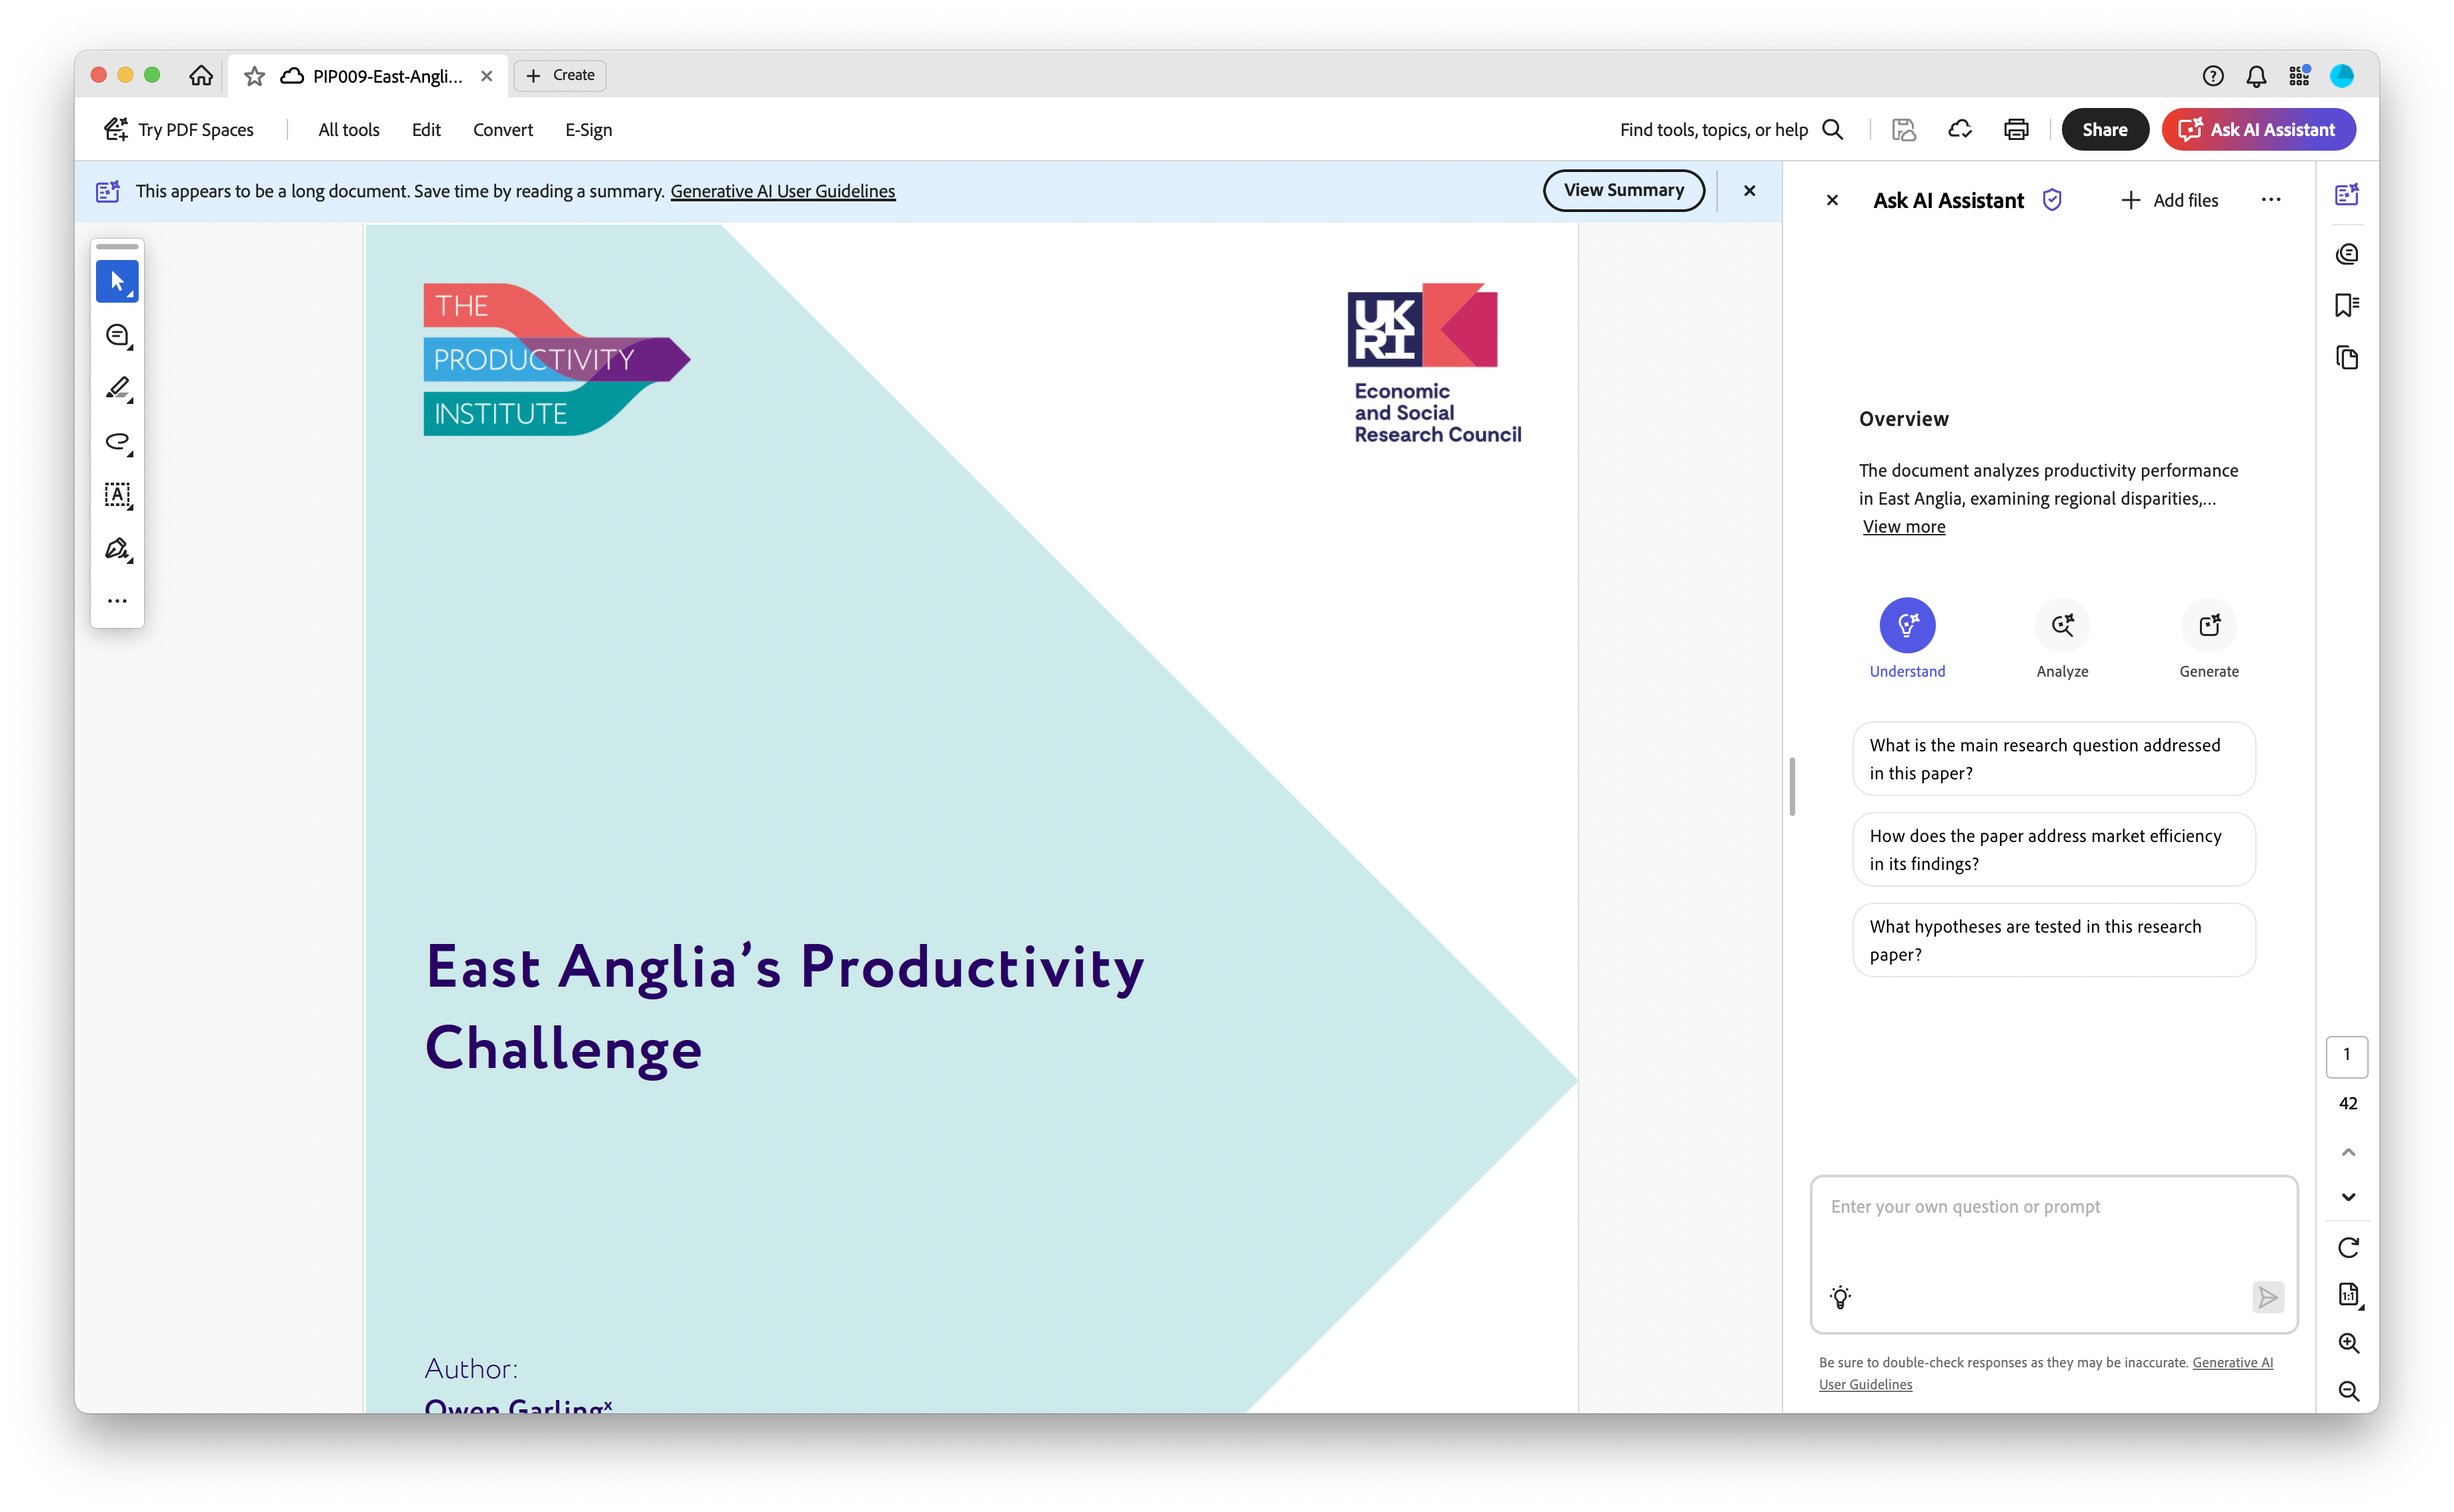This screenshot has width=2454, height=1512.
Task: Click the print icon in the top toolbar
Action: click(x=2015, y=129)
